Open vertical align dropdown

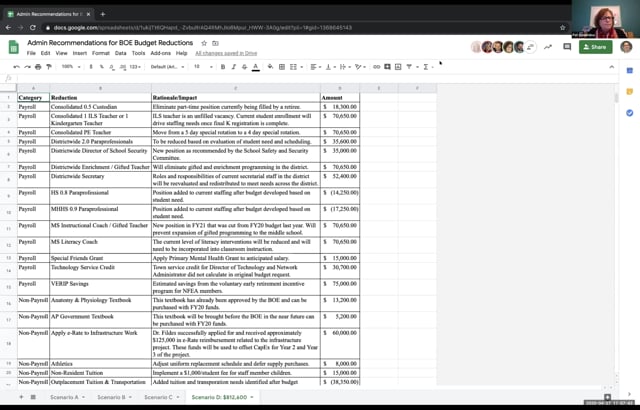[x=330, y=67]
